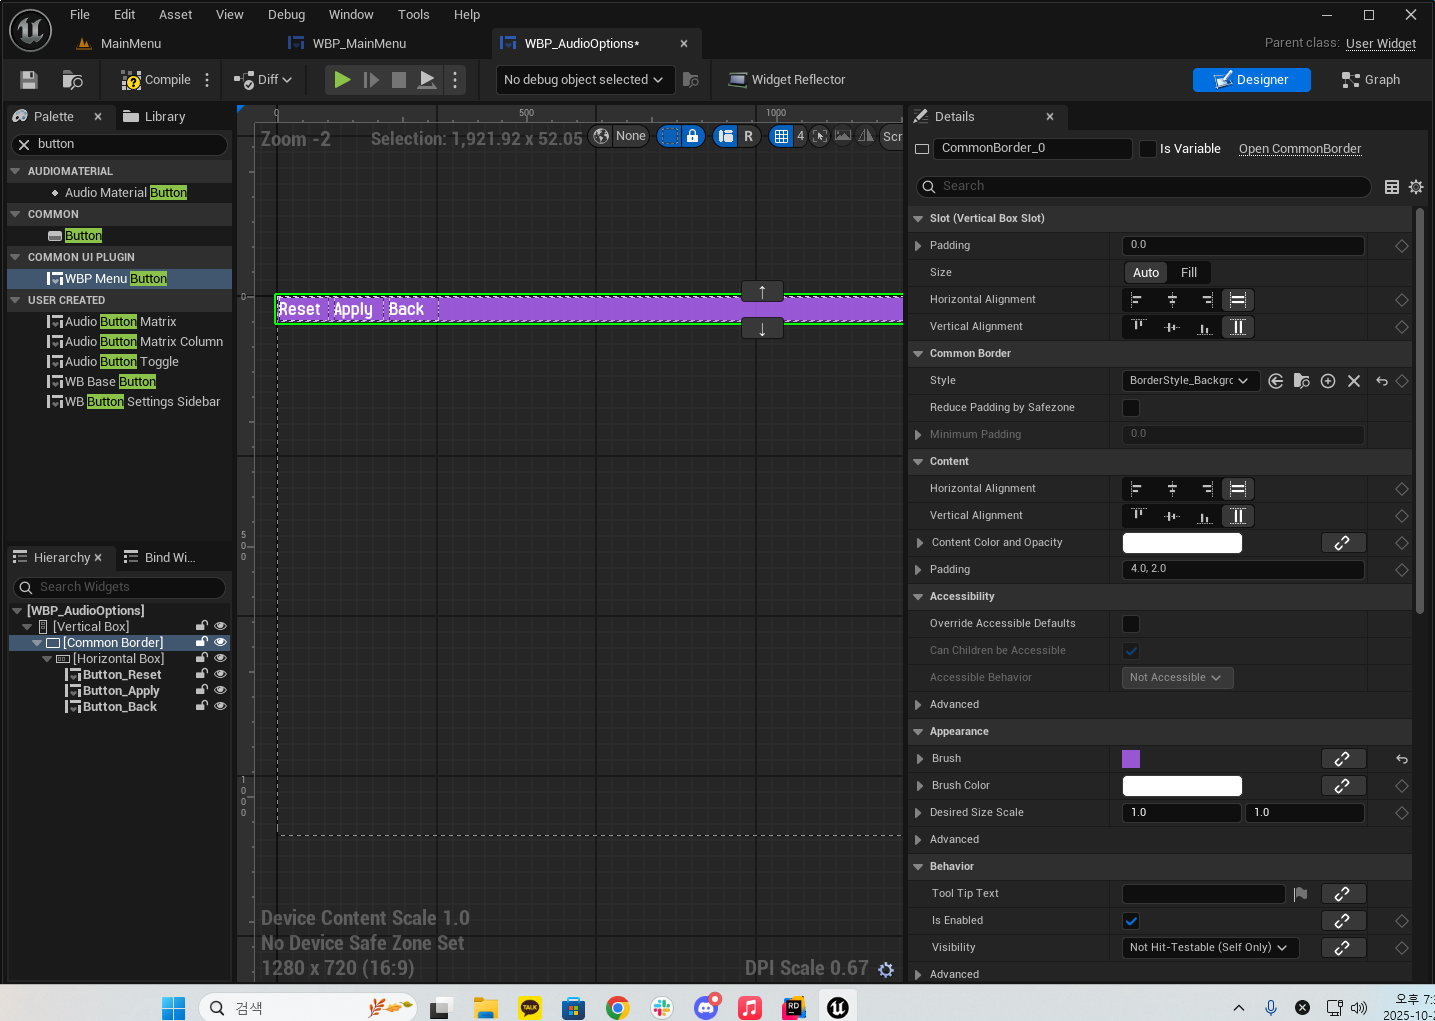Viewport: 1435px width, 1021px height.
Task: Open Widget Reflector tool
Action: point(787,80)
